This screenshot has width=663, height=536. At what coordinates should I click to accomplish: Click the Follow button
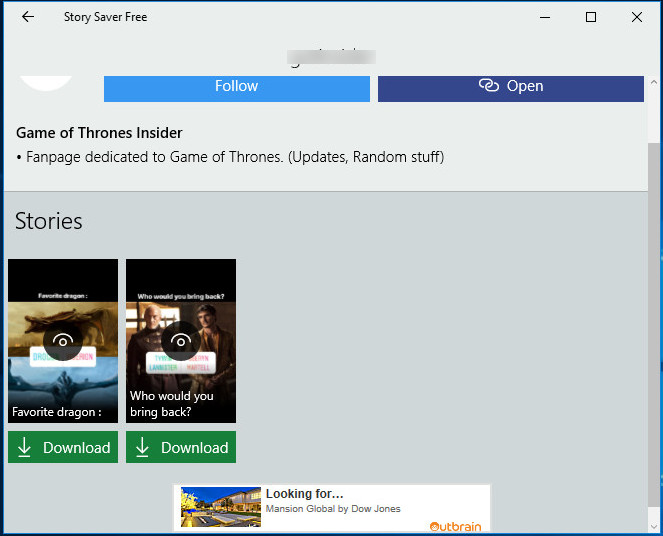237,89
